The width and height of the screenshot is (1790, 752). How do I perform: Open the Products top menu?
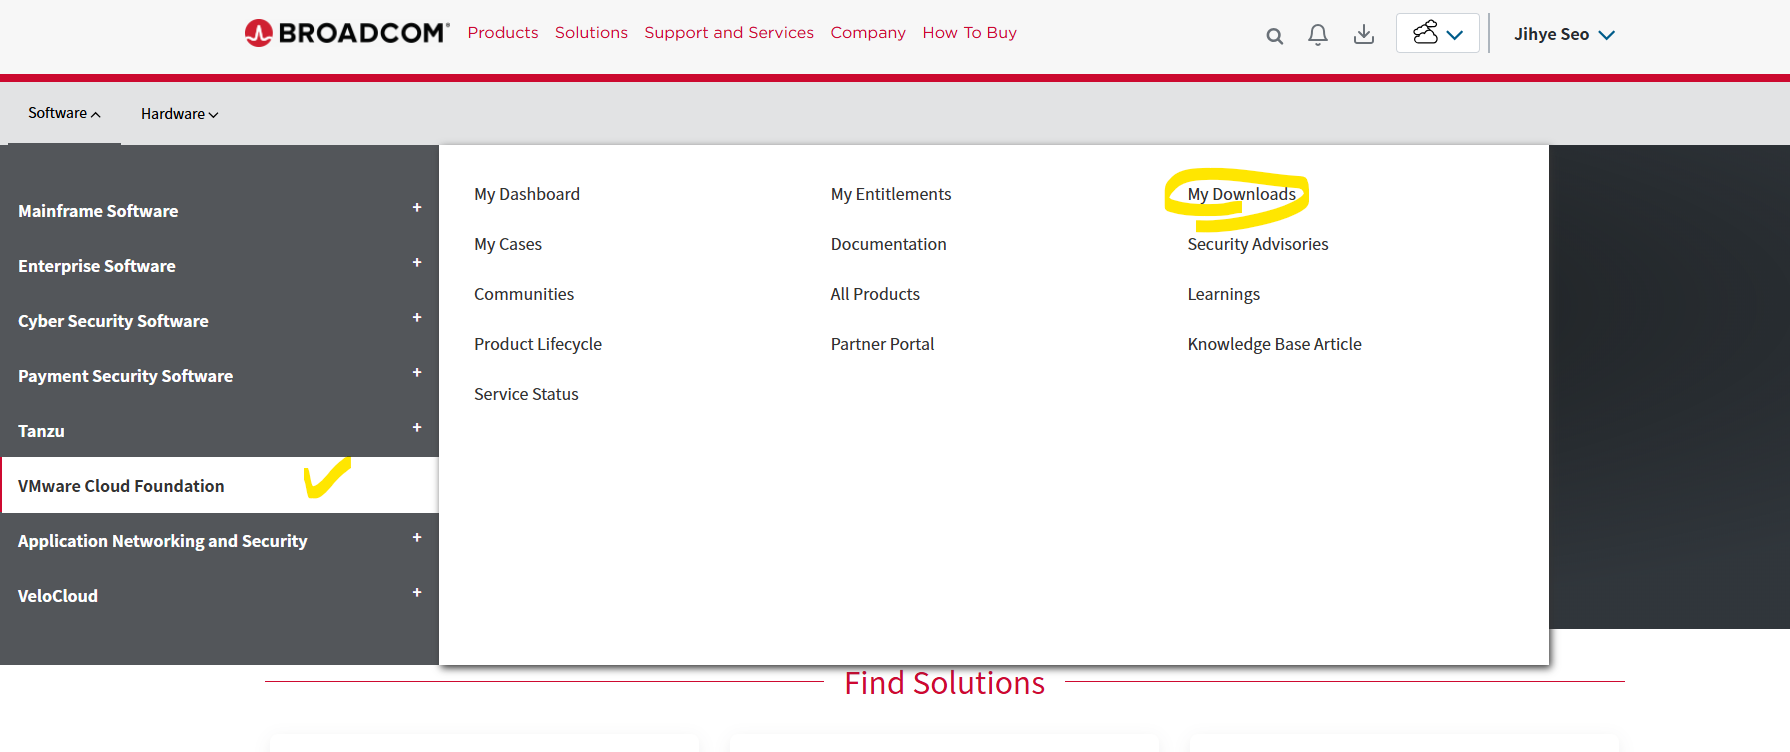click(x=503, y=33)
